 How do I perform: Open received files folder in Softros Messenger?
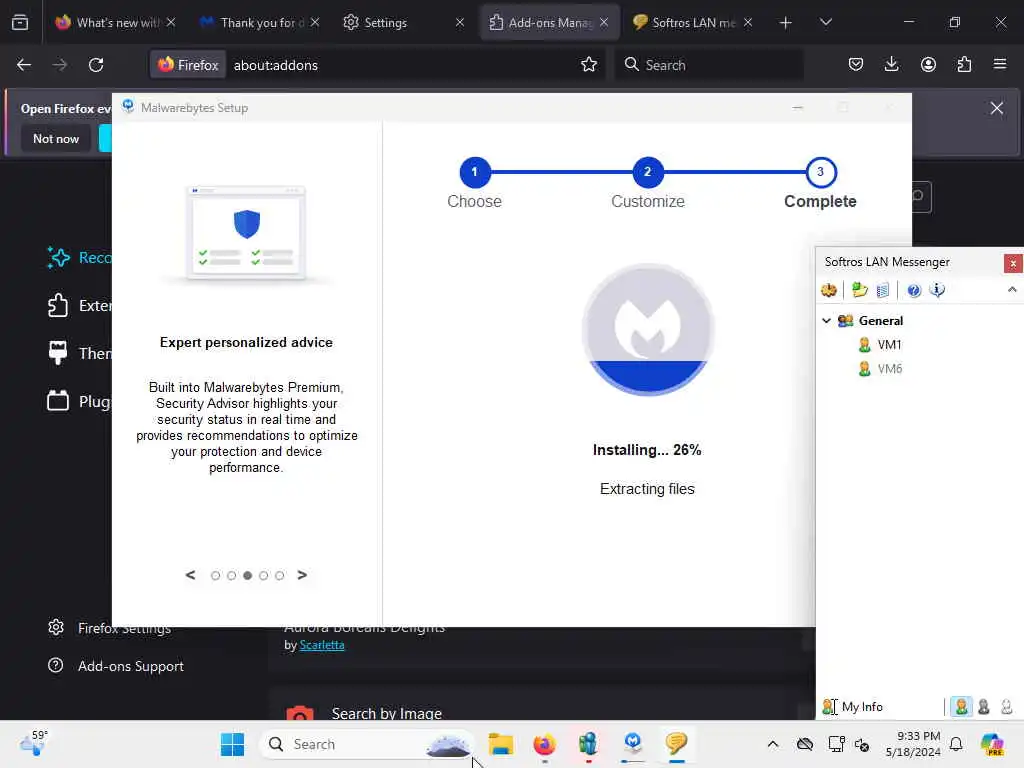click(859, 290)
